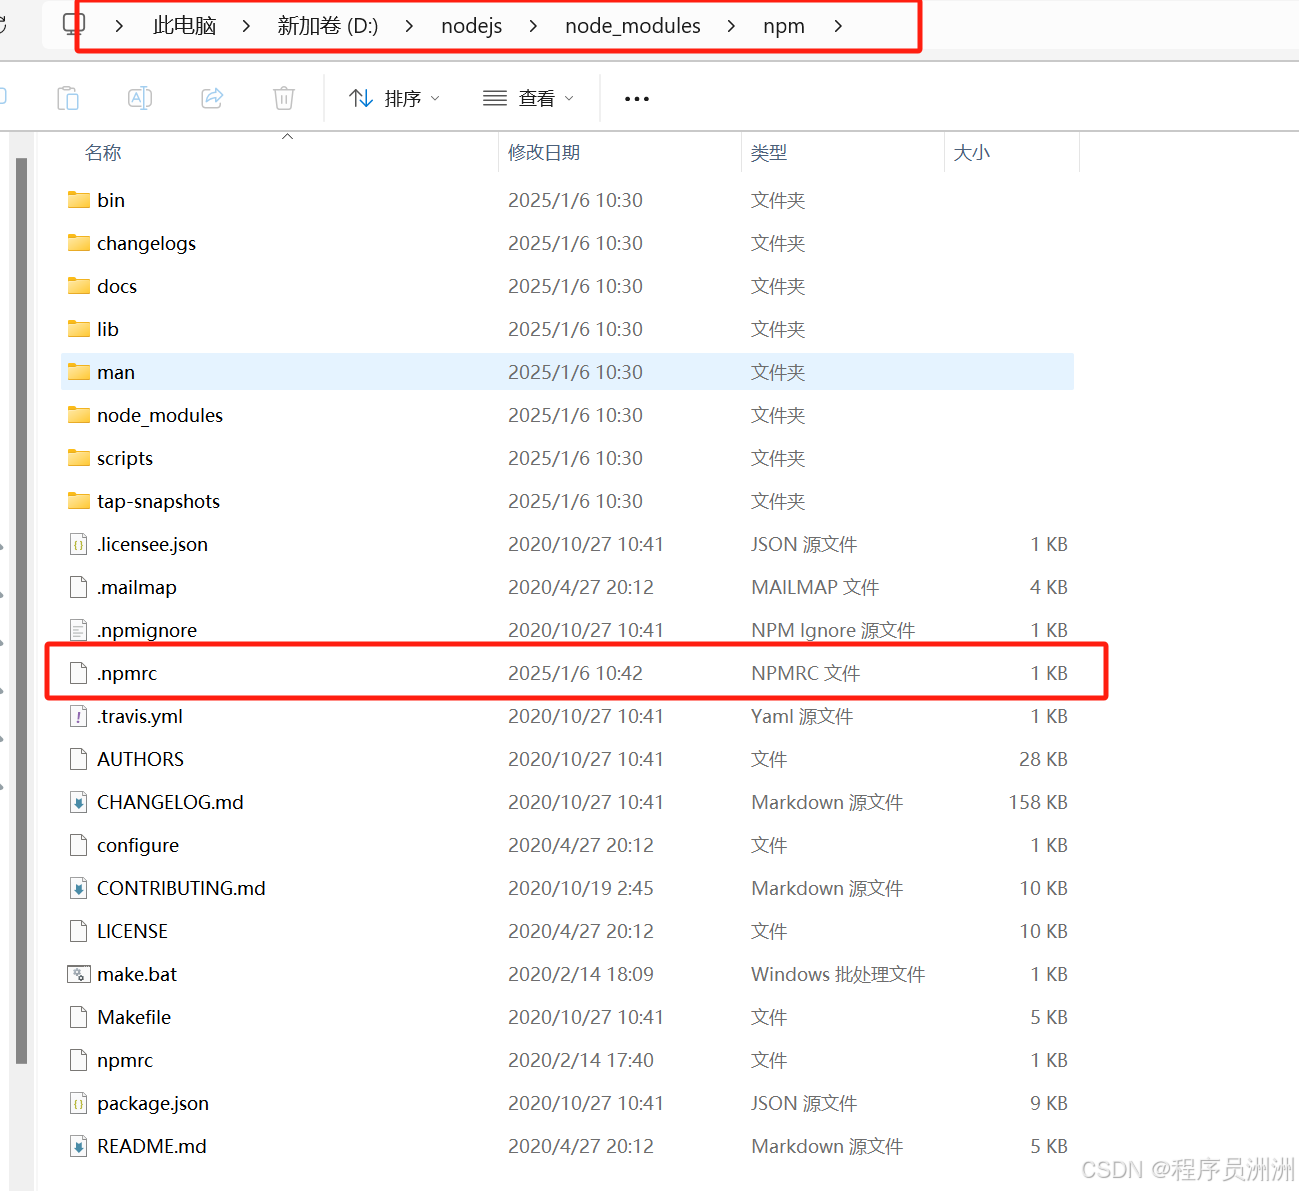Select the Makefile file name
Image resolution: width=1299 pixels, height=1191 pixels.
click(134, 1017)
